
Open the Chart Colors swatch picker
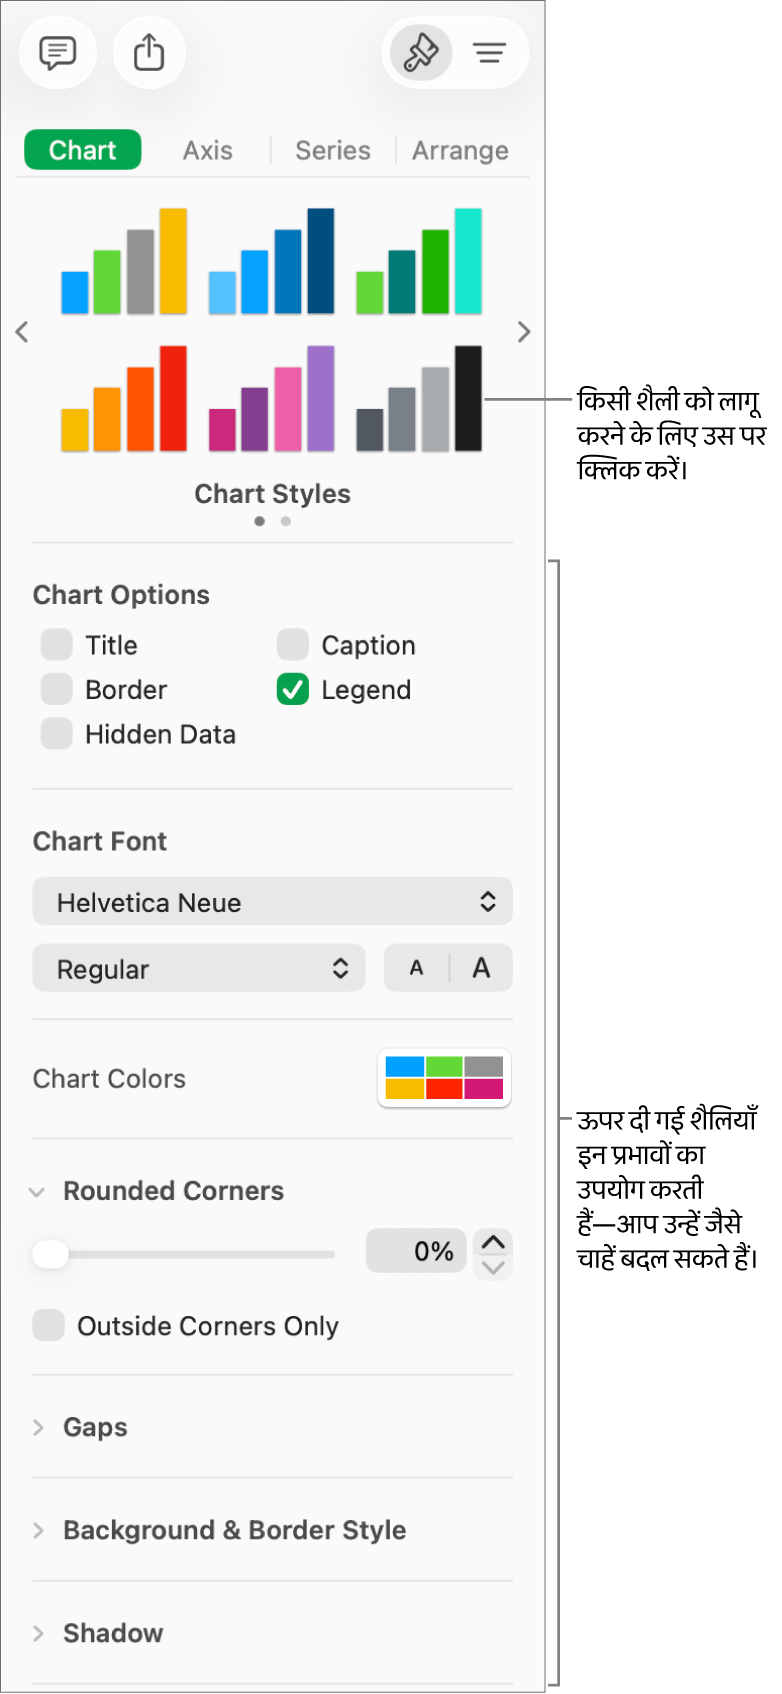click(444, 1078)
